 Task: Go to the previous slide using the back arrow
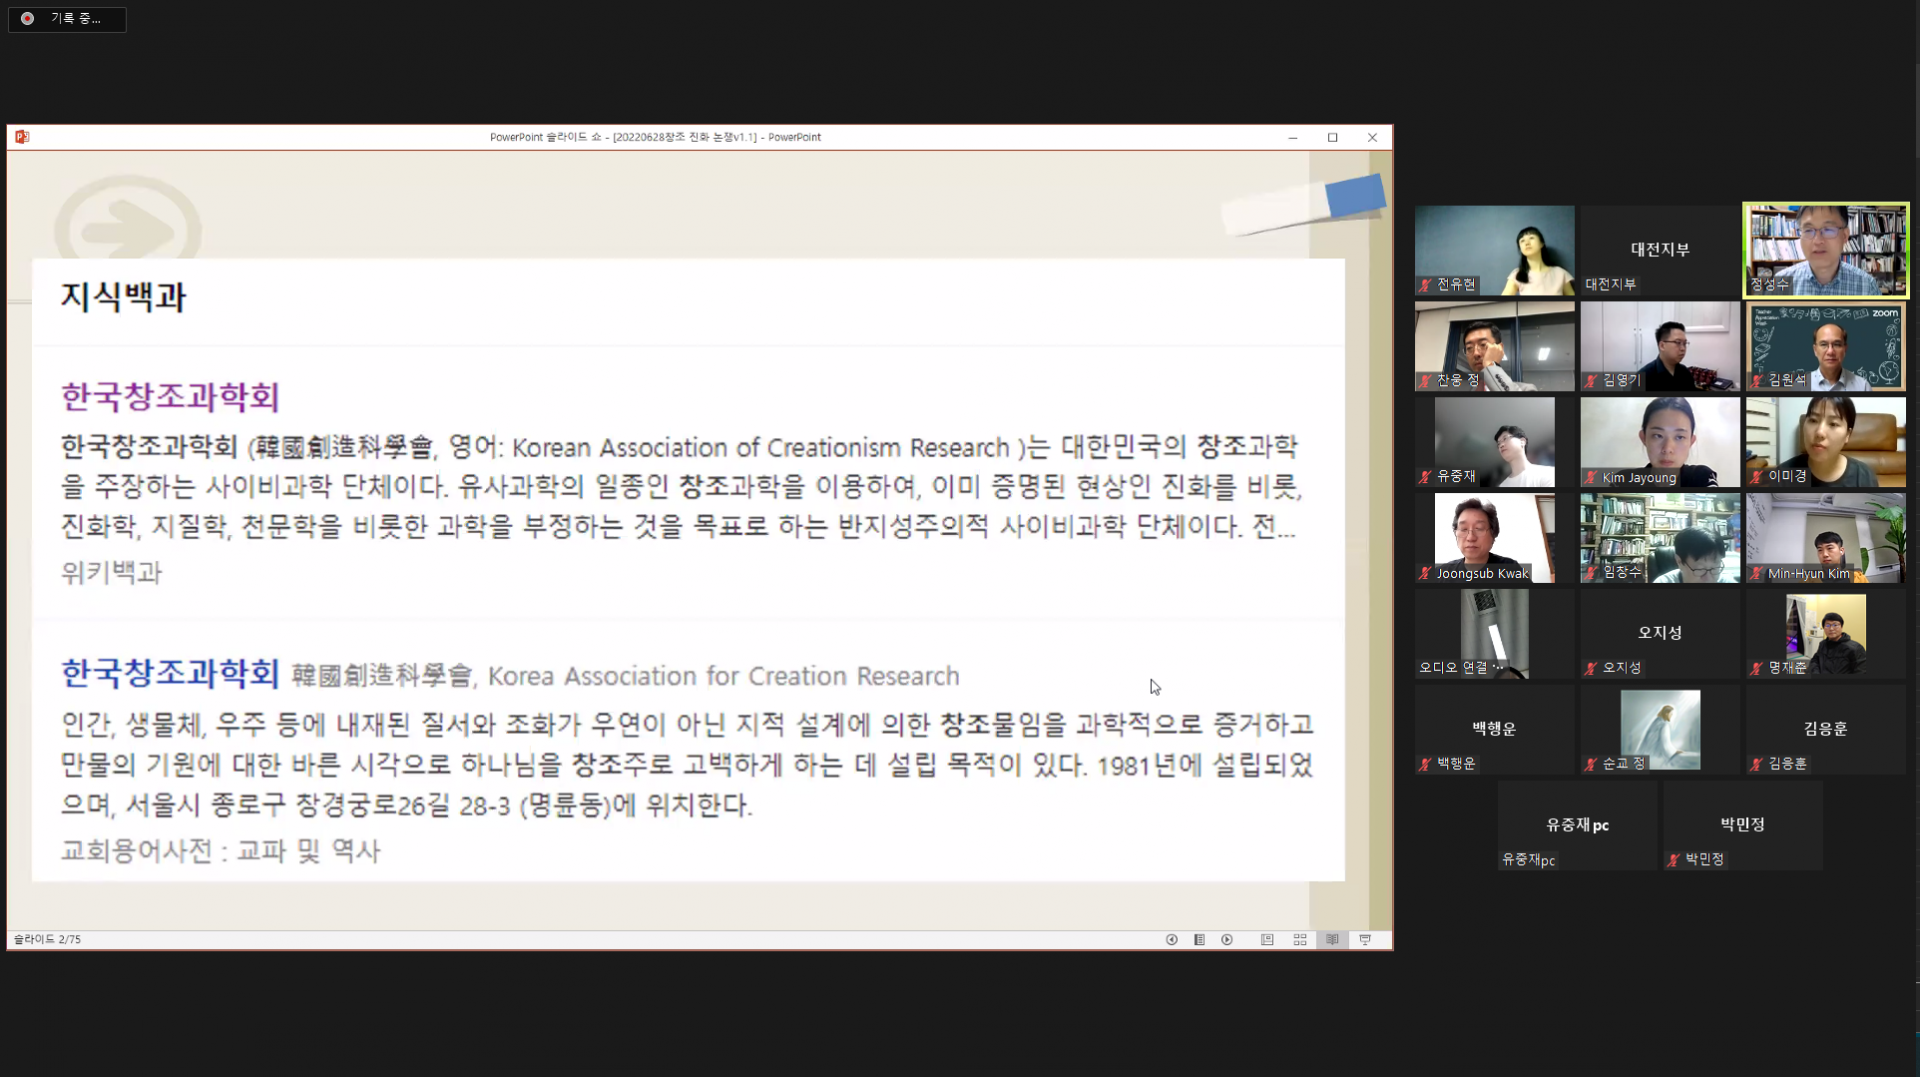(x=1171, y=940)
